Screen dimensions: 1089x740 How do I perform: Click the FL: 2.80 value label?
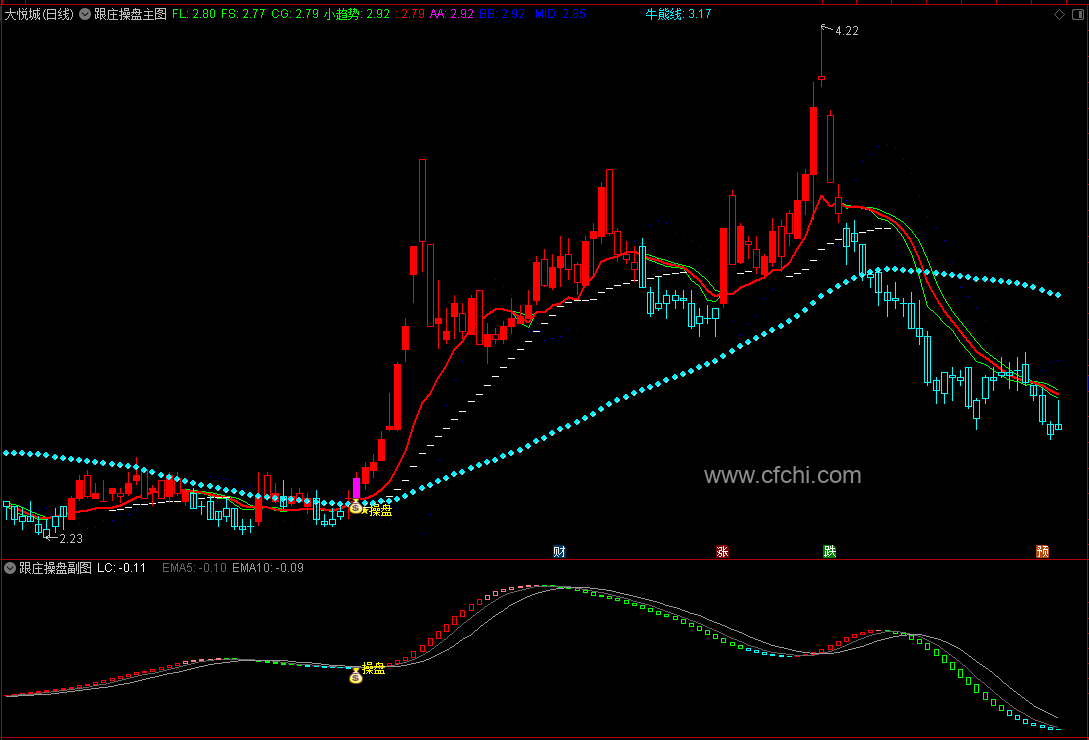(194, 14)
